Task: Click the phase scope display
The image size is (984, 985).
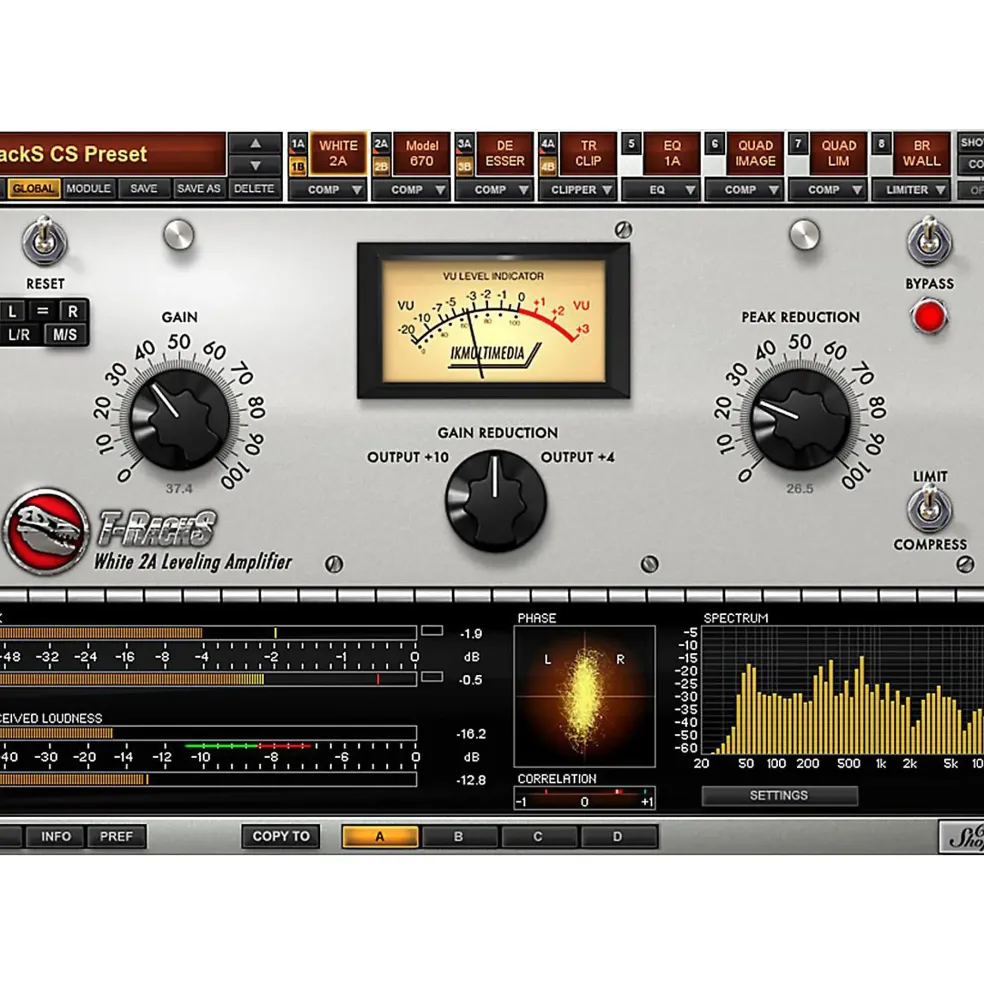Action: pos(585,697)
